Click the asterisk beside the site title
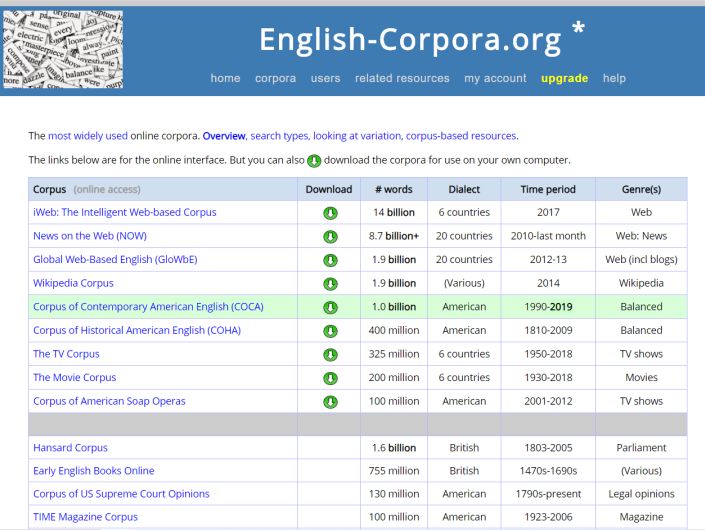This screenshot has height=530, width=705. click(x=579, y=28)
